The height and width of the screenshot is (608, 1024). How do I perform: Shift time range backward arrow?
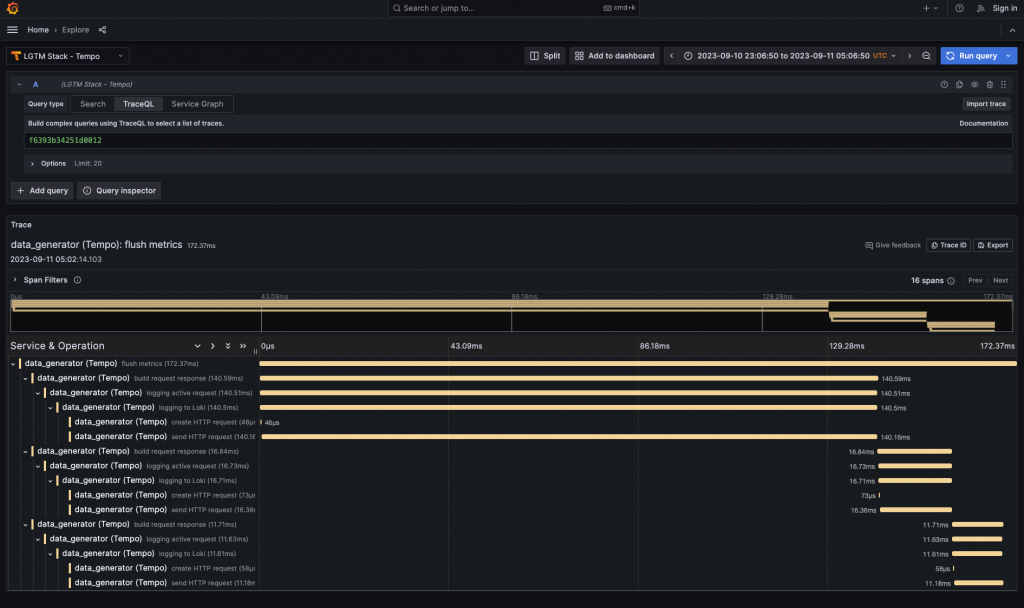[x=671, y=56]
